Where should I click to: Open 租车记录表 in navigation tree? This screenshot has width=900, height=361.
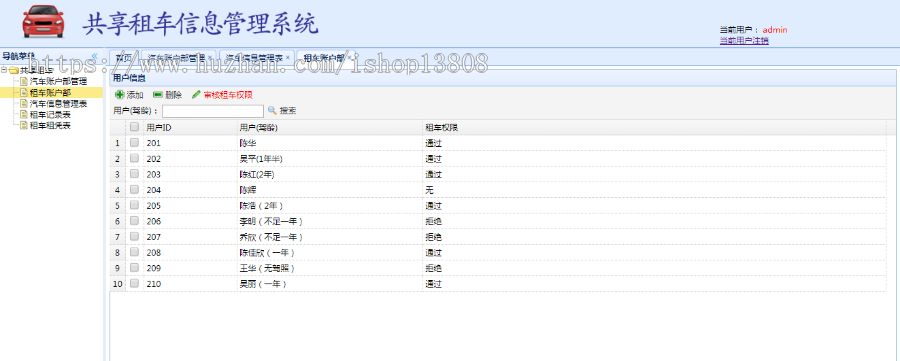[51, 114]
